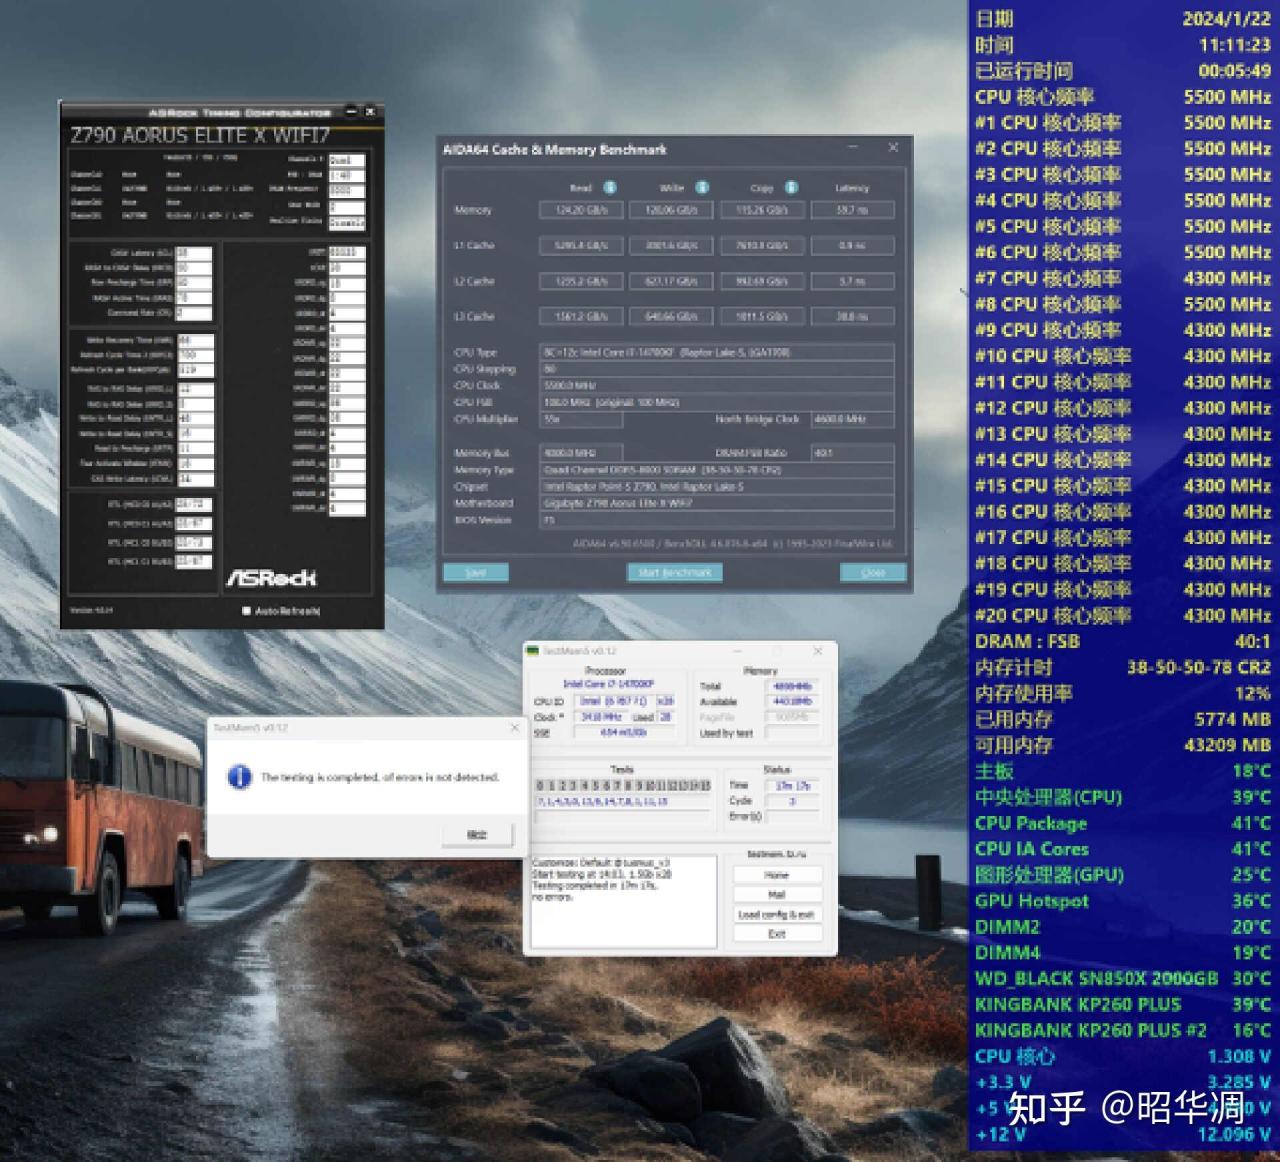Click the TestMem5 log text area
The width and height of the screenshot is (1280, 1162).
[x=624, y=901]
